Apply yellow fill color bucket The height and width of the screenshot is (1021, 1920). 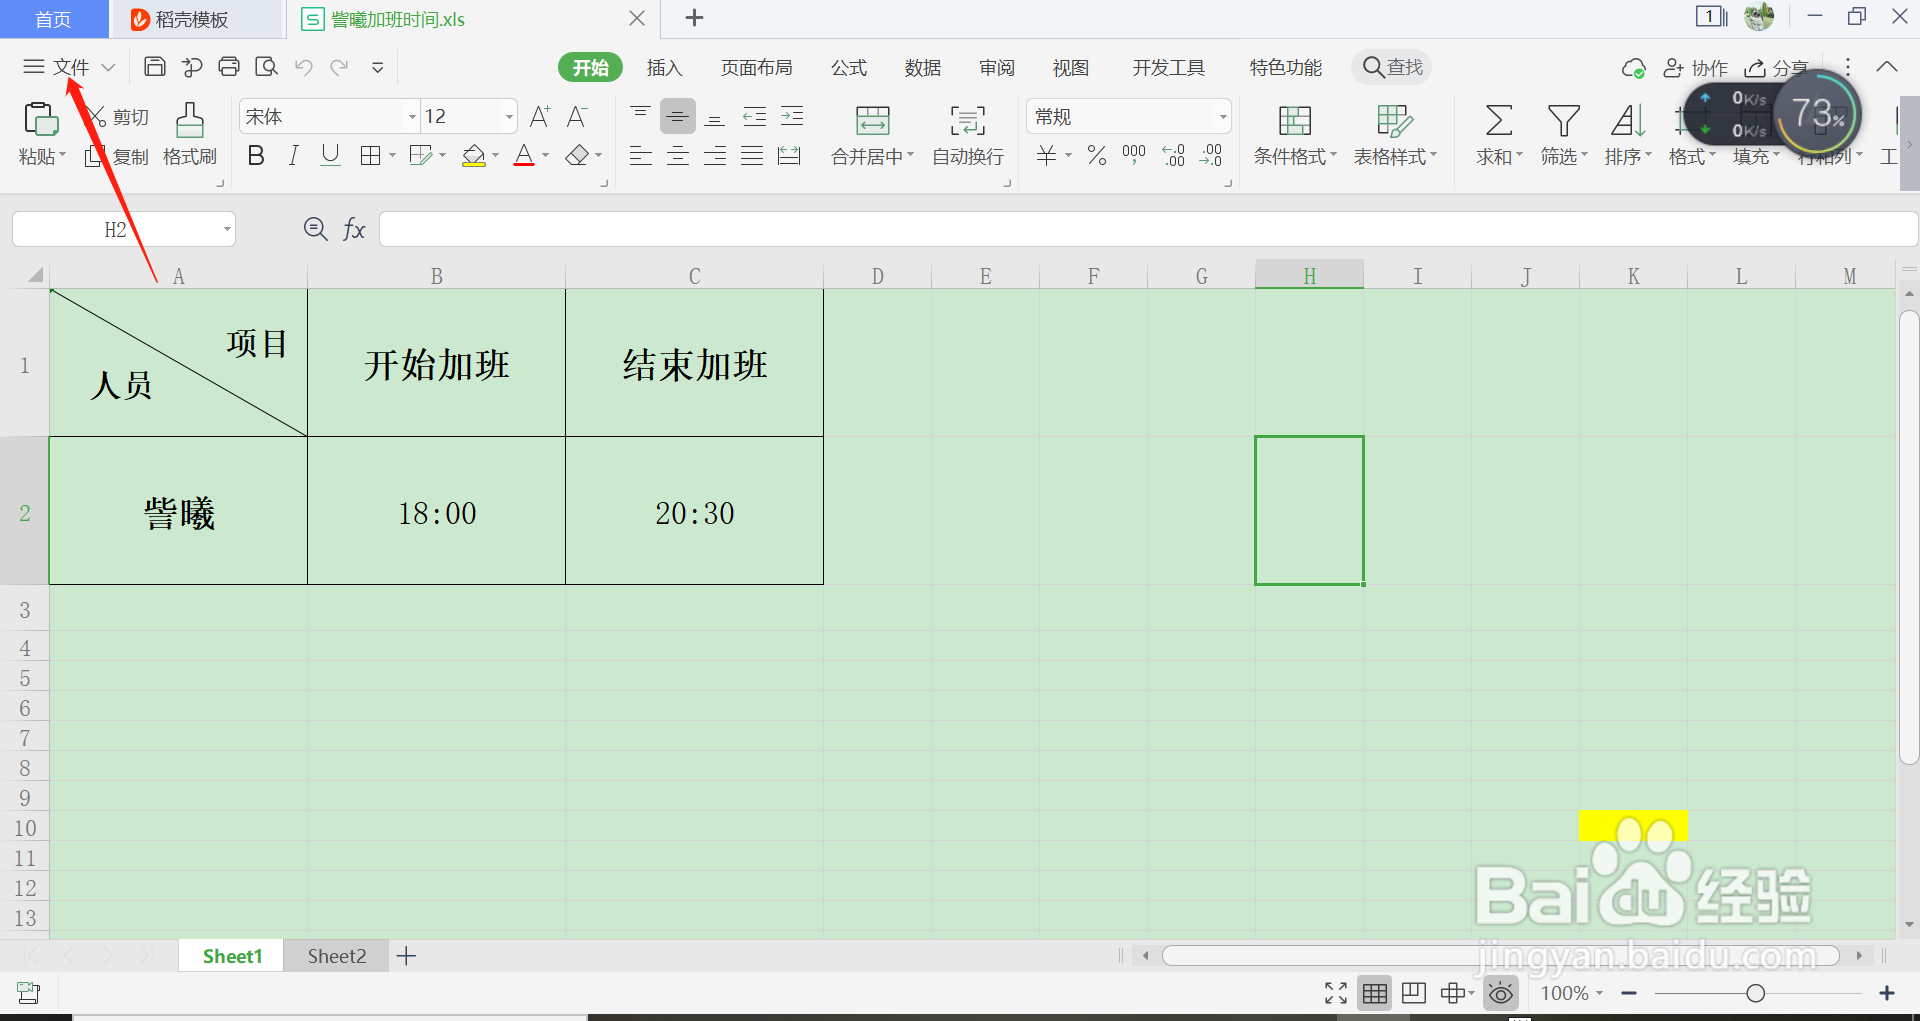474,156
